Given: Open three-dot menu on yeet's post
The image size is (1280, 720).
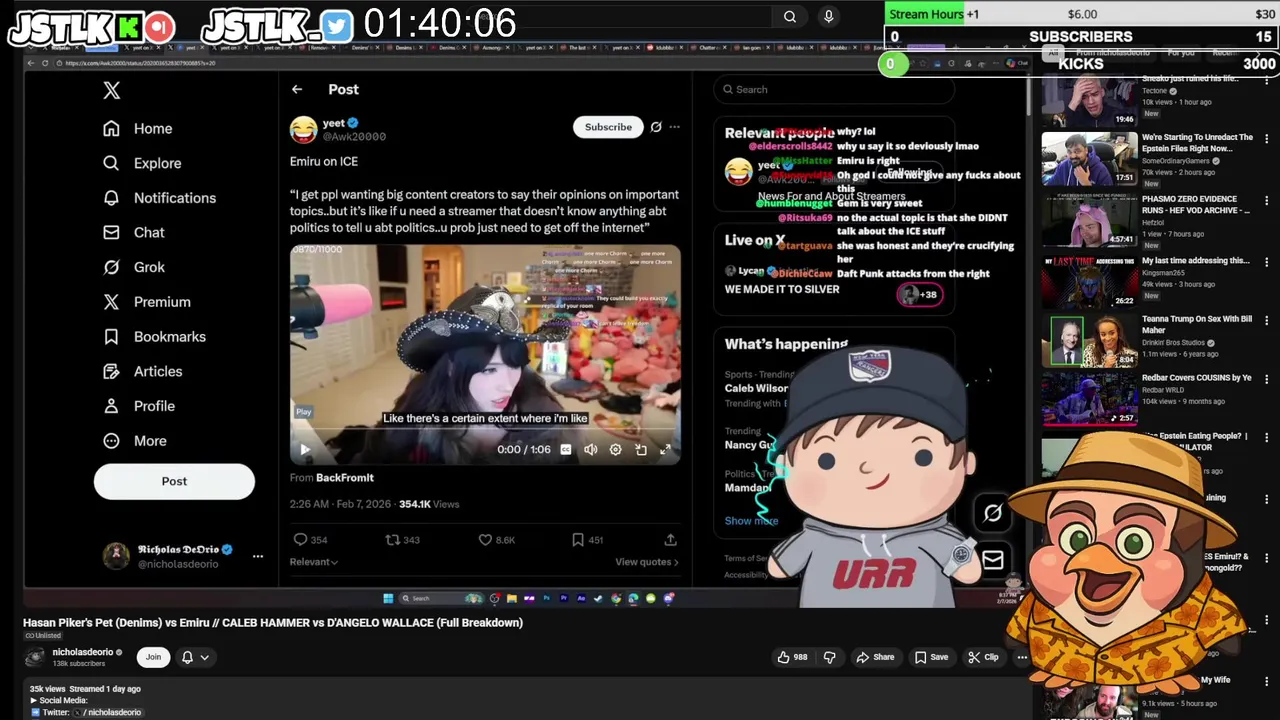Looking at the screenshot, I should [675, 127].
